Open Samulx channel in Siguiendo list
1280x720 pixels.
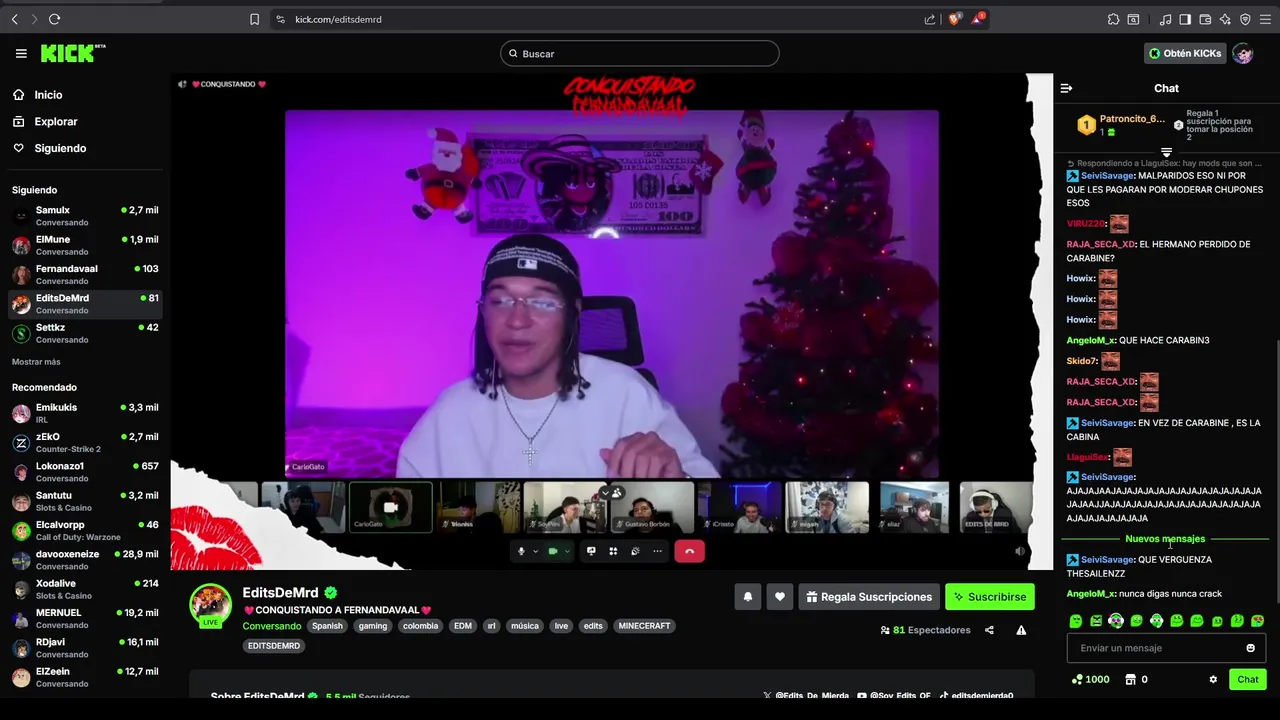point(85,216)
